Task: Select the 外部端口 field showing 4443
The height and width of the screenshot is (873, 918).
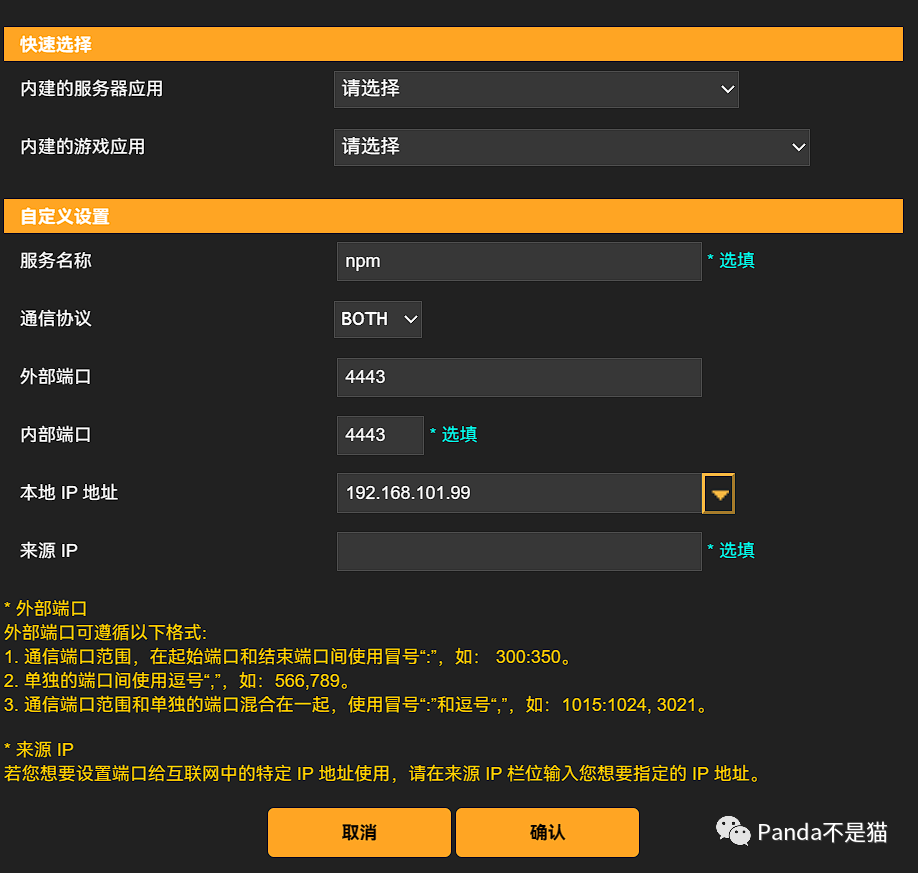Action: (x=518, y=377)
